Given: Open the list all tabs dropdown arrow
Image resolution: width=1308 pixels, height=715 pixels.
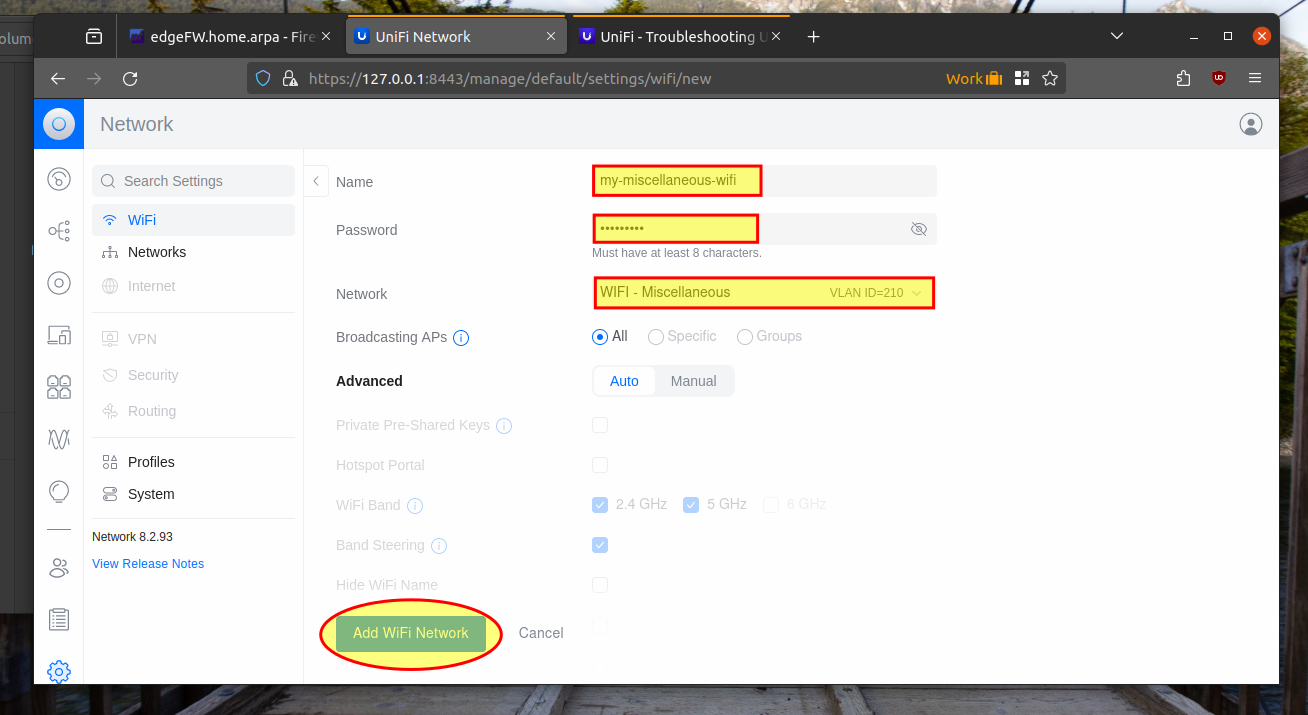Looking at the screenshot, I should [x=1117, y=36].
